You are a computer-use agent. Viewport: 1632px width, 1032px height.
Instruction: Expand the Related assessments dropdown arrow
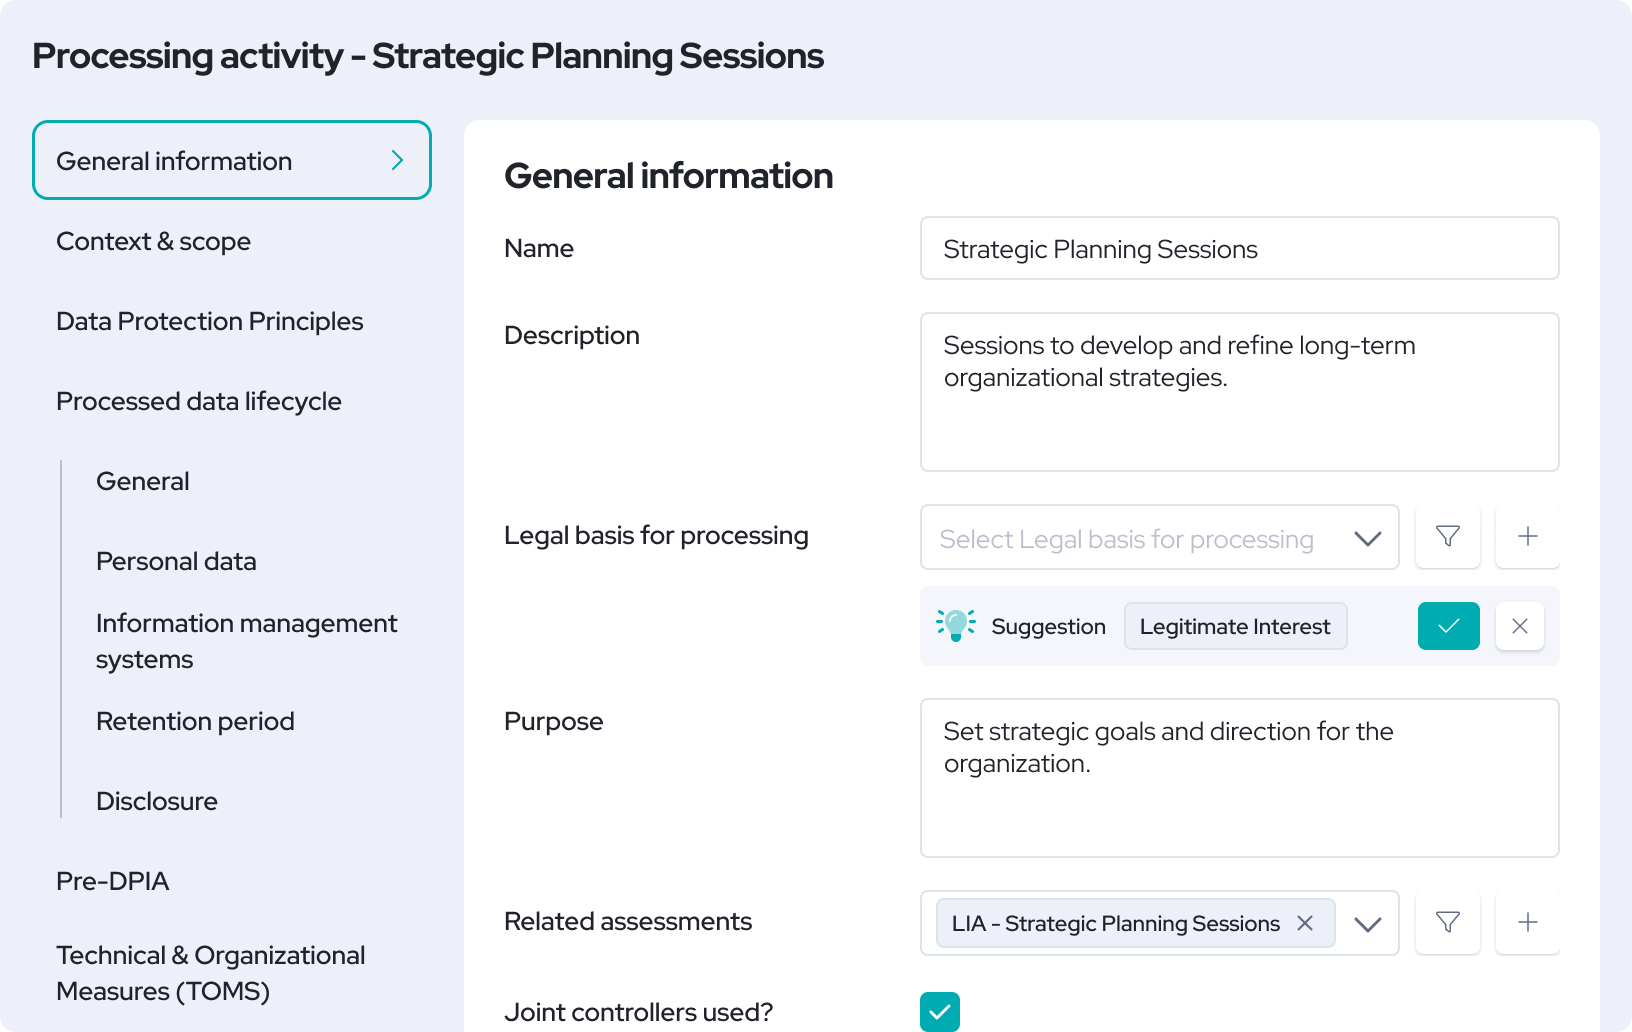click(1367, 924)
